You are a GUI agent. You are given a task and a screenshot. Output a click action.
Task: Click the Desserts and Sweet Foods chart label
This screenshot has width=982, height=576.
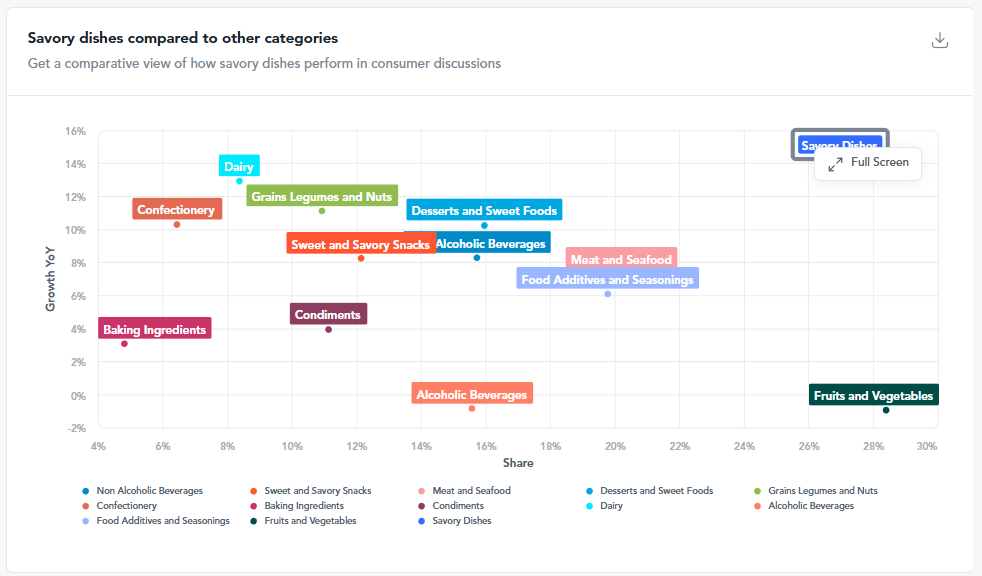(x=484, y=210)
